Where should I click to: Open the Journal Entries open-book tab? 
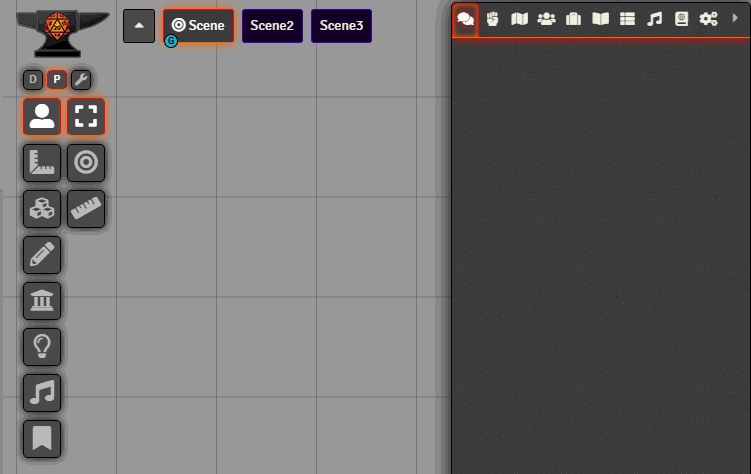pyautogui.click(x=601, y=19)
